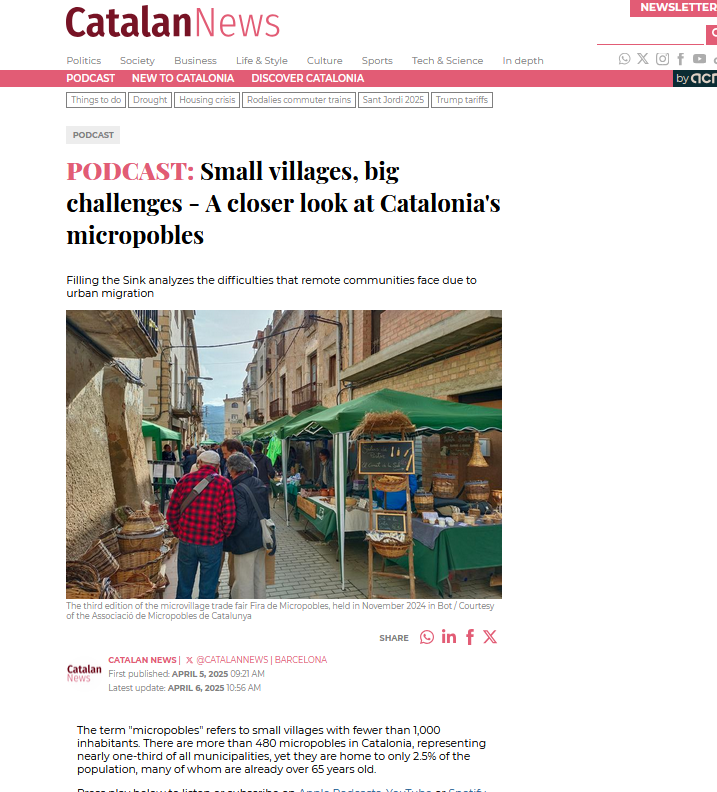Open the Politics menu section

pyautogui.click(x=84, y=61)
